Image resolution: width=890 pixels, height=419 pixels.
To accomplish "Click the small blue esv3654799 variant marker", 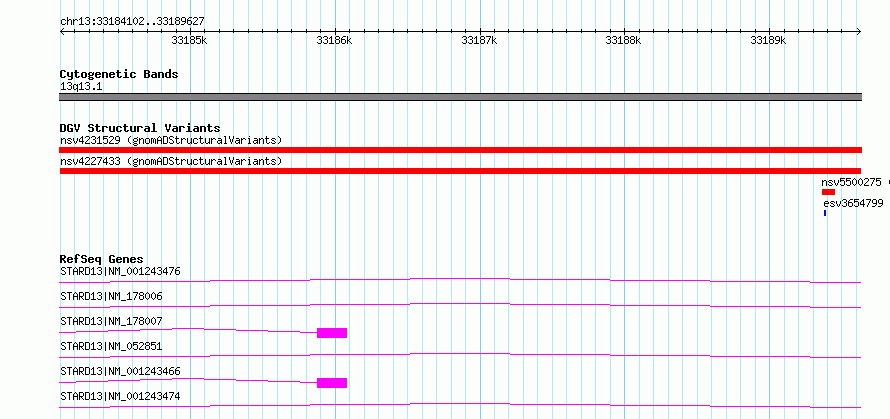I will (x=825, y=213).
